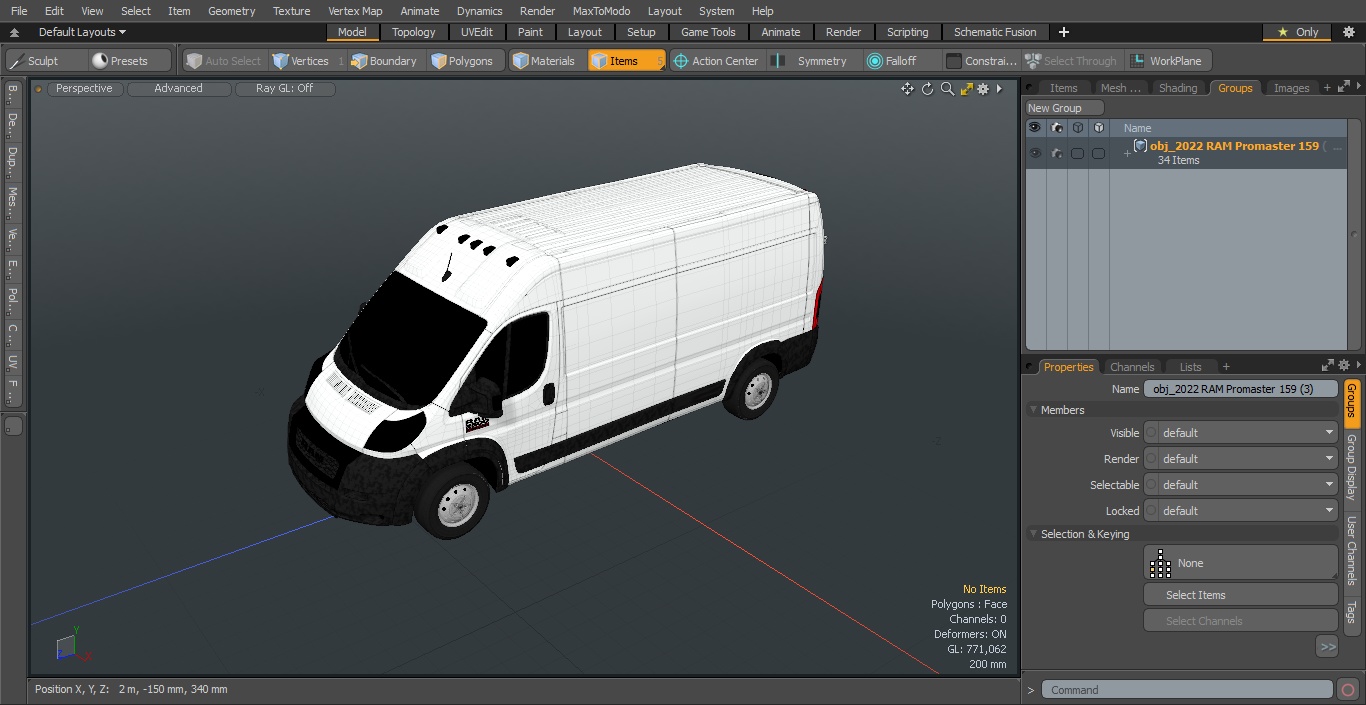Switch to the UVEdit layout tab
Screen dimensions: 1366x705
point(477,32)
